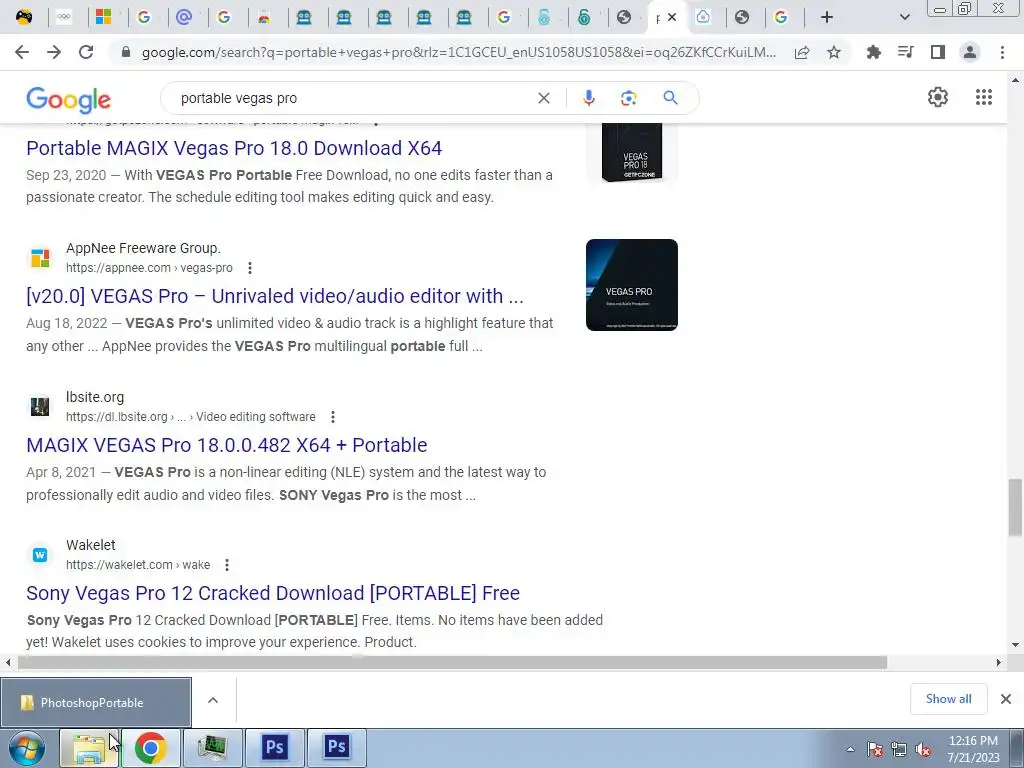Screen dimensions: 1024x768
Task: Open more options for AppNee result
Action: tap(249, 268)
